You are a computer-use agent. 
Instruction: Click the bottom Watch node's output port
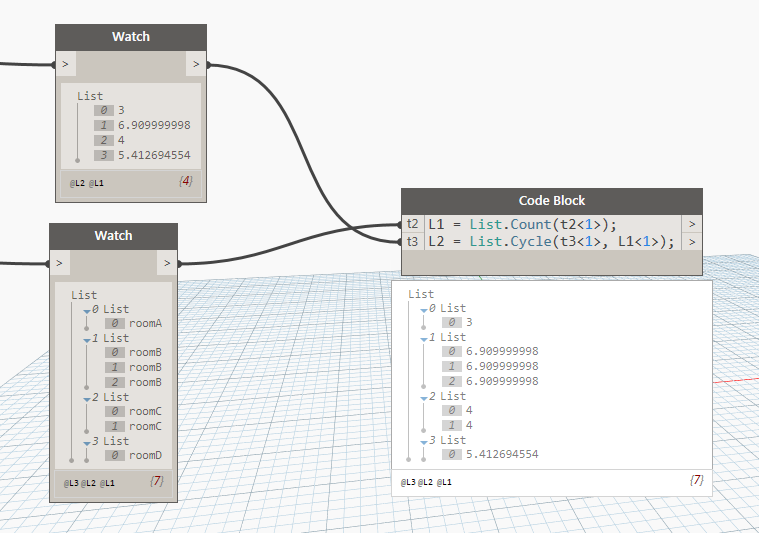coord(167,263)
